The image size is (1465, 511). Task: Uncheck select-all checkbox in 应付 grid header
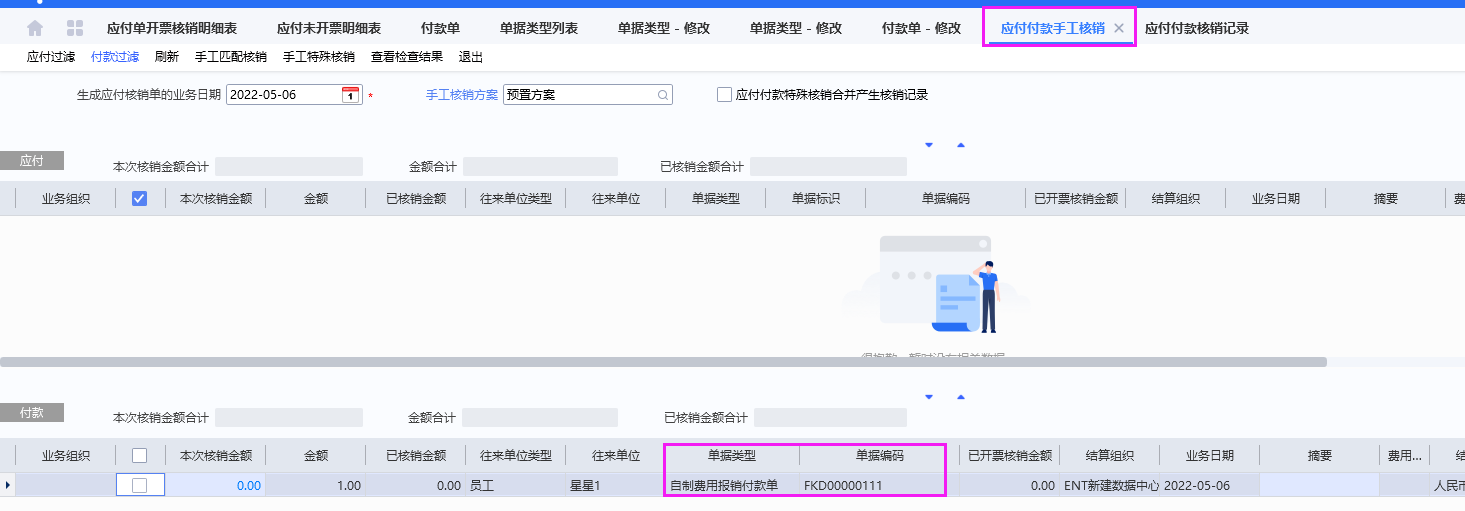(140, 199)
